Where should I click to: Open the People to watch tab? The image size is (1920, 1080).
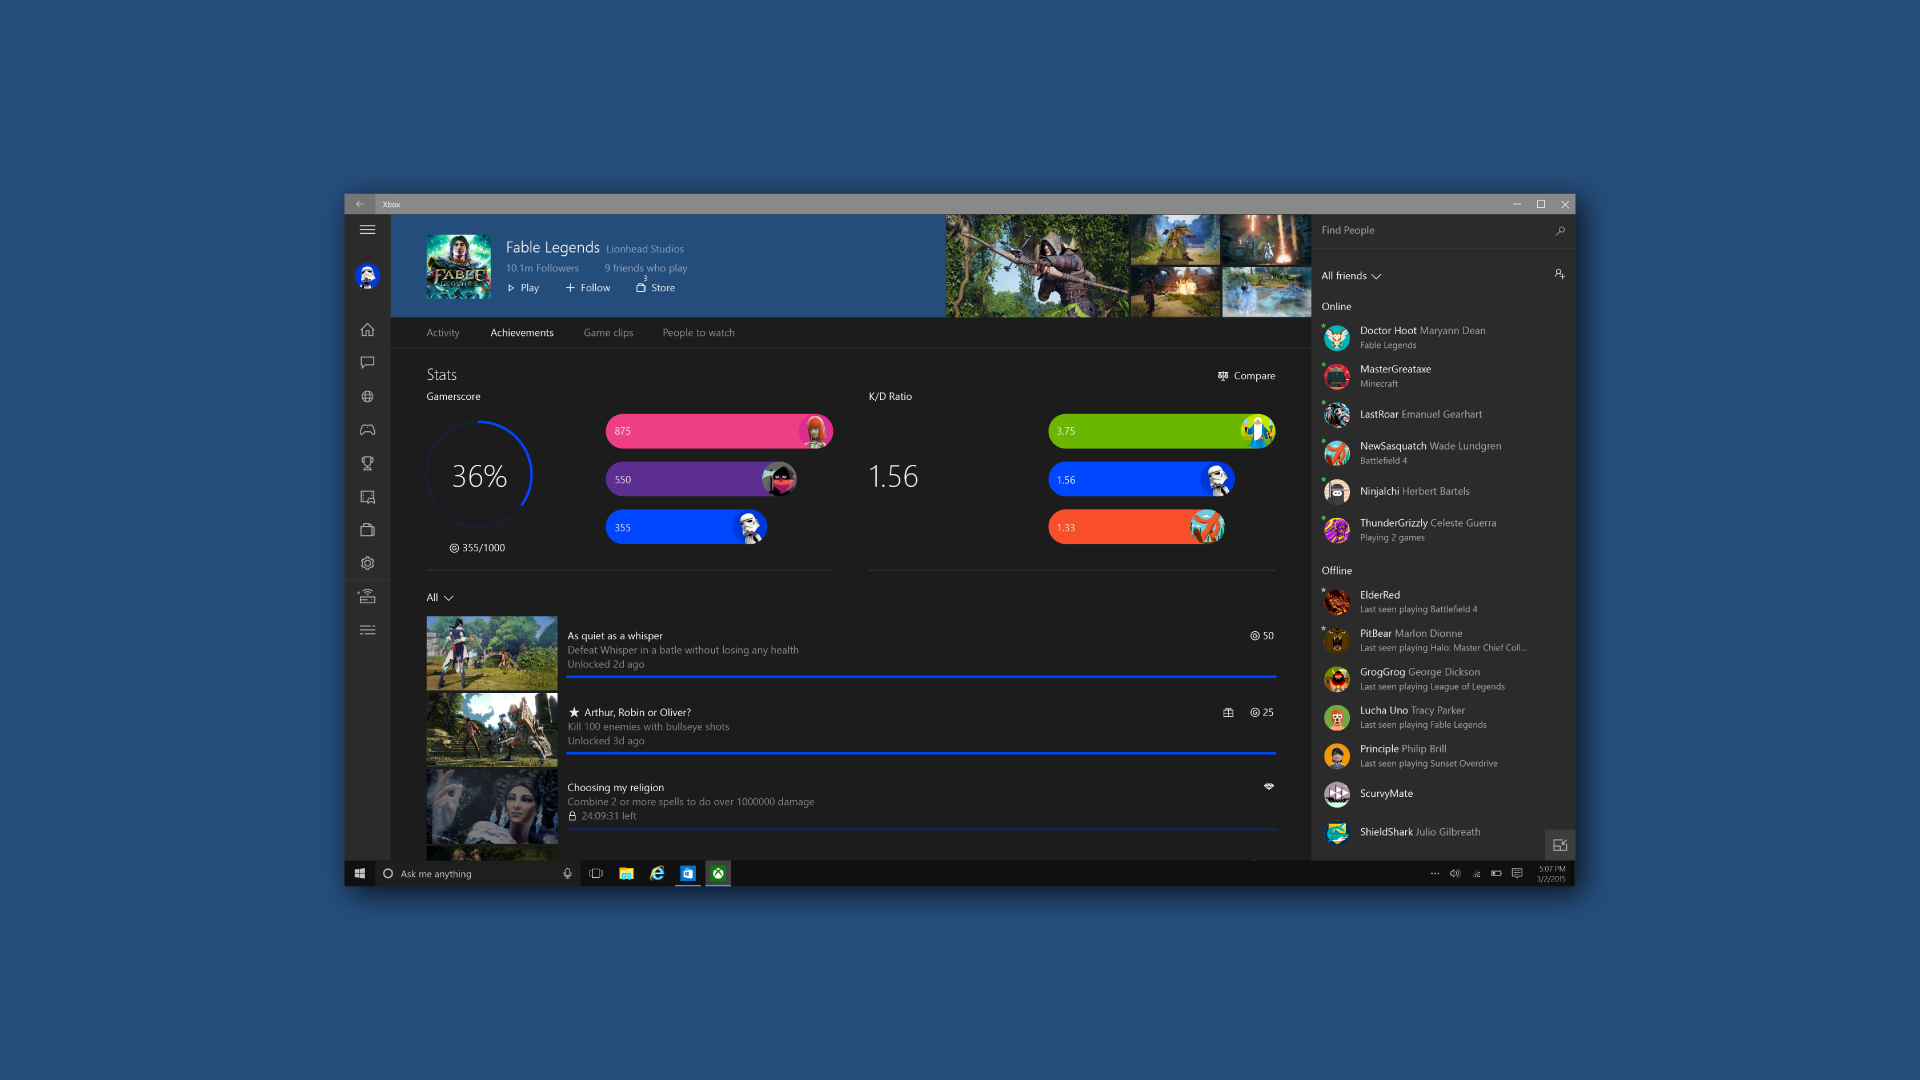698,333
